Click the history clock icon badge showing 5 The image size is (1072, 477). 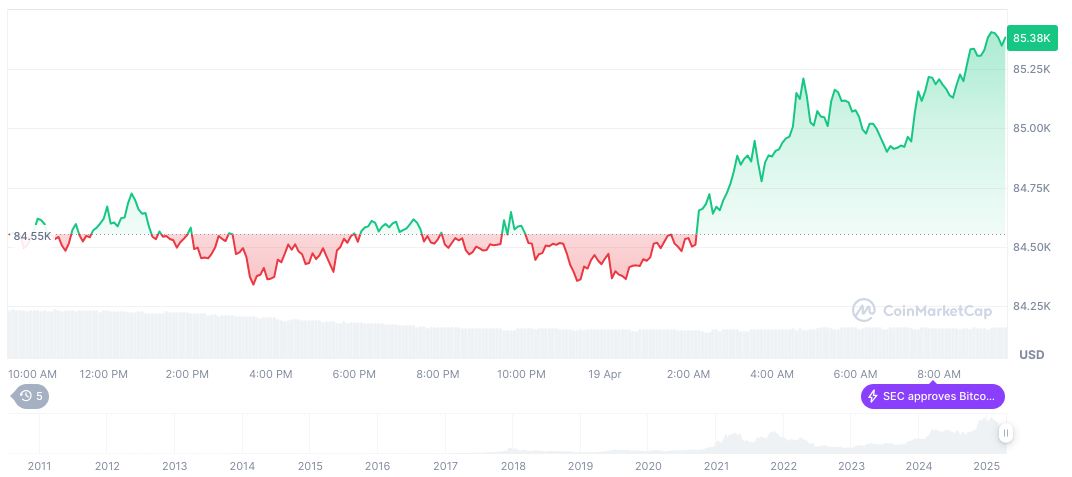(x=30, y=396)
